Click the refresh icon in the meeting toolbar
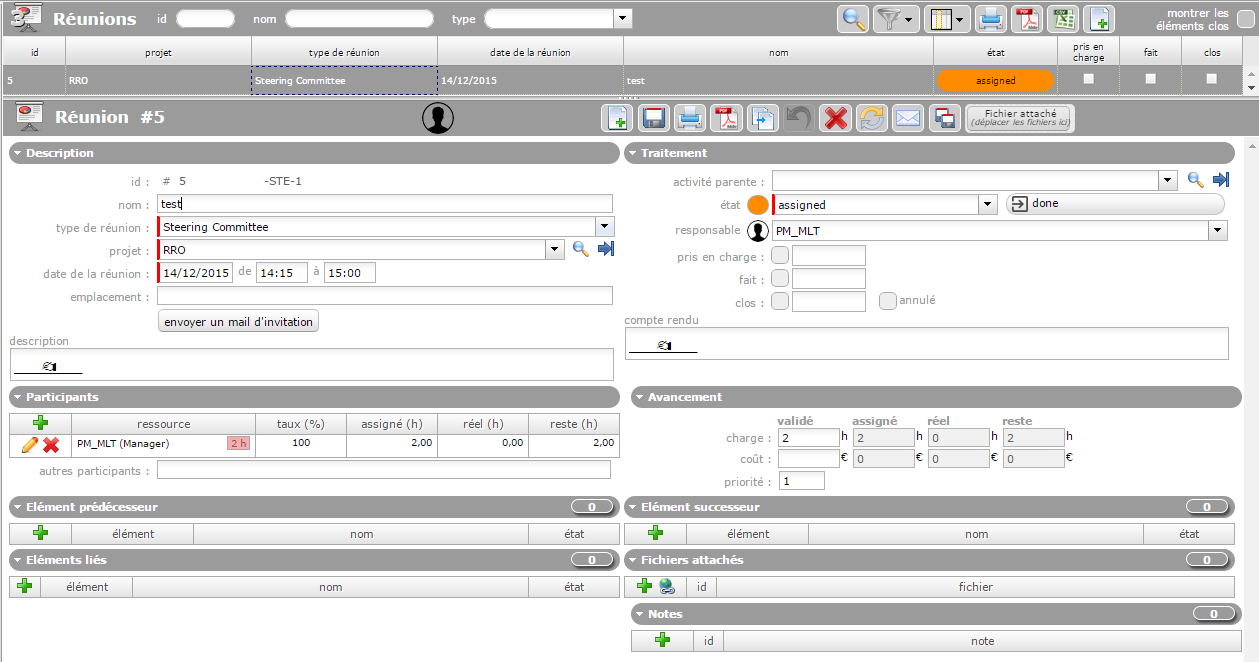This screenshot has height=662, width=1259. [x=872, y=118]
